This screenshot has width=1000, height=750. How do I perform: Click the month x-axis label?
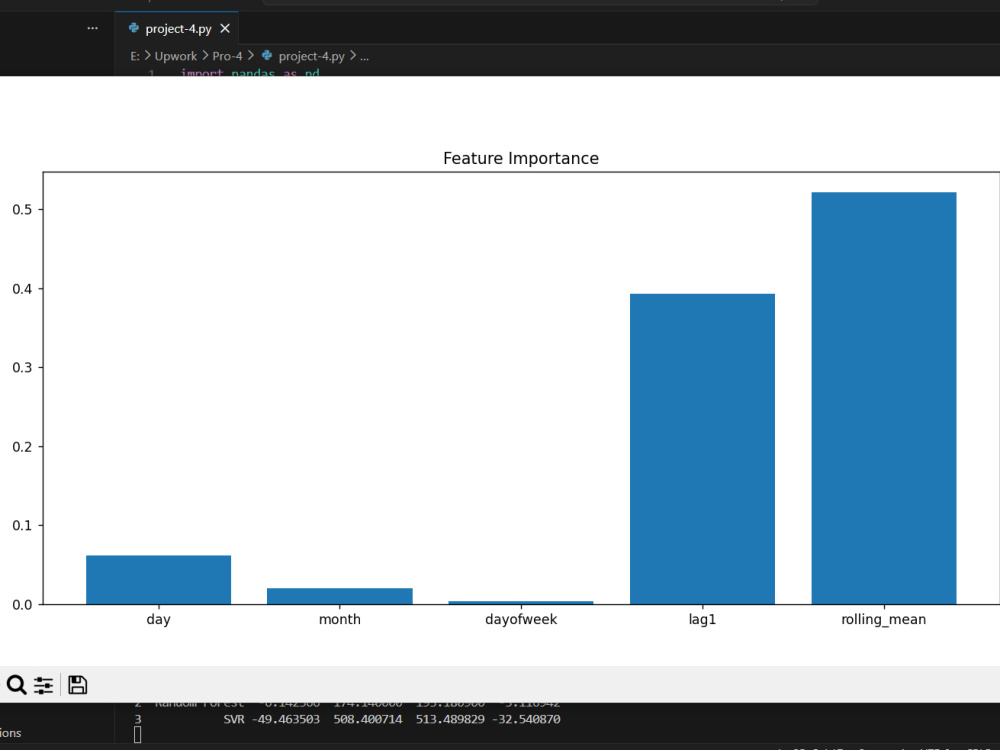[x=340, y=619]
